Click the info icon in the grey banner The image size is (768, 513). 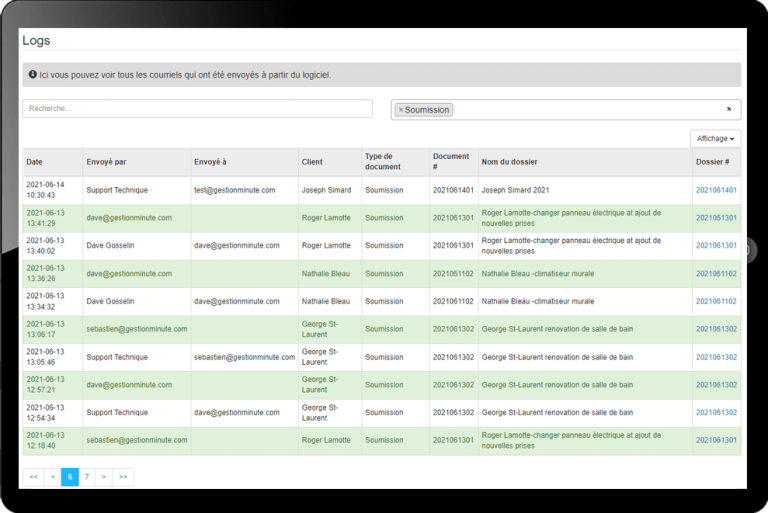(x=32, y=74)
